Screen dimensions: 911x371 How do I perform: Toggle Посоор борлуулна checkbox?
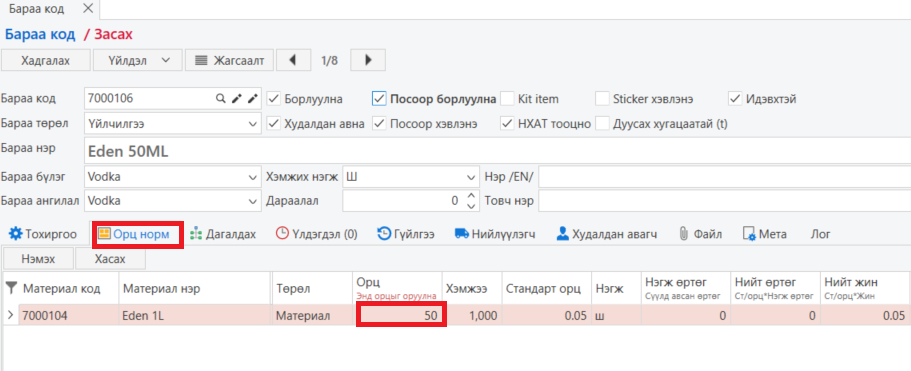[379, 99]
